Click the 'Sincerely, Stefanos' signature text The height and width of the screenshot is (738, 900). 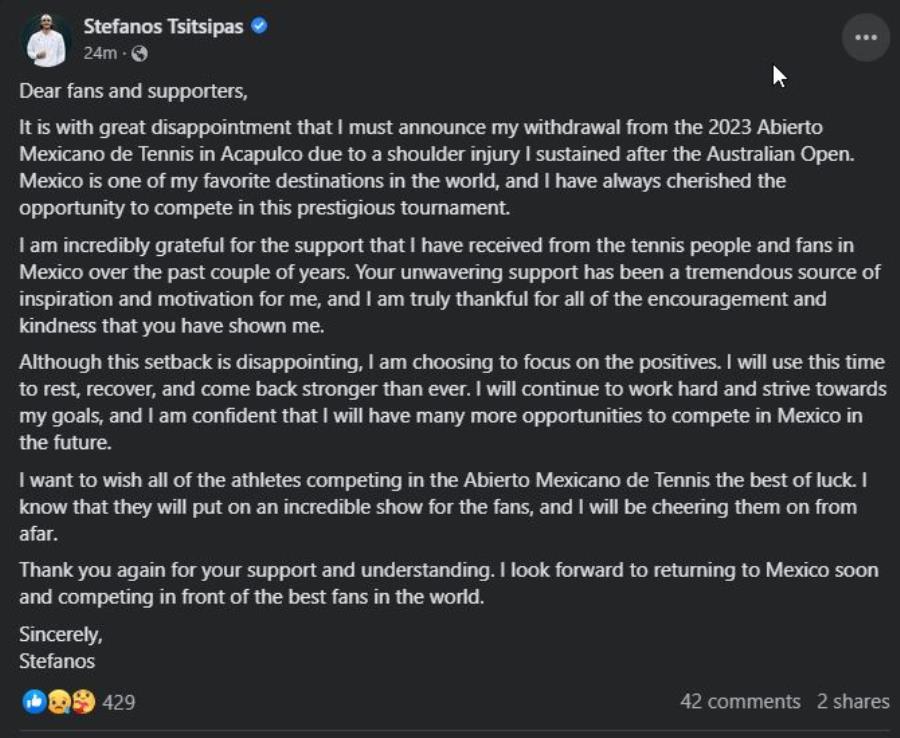61,647
